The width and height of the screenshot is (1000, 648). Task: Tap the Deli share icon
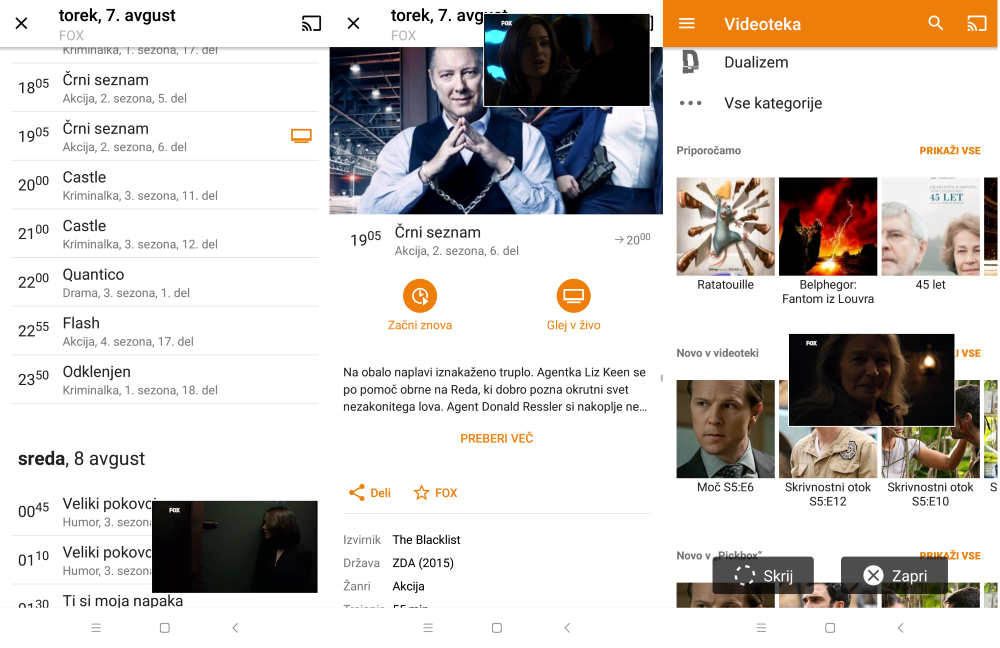(x=357, y=493)
